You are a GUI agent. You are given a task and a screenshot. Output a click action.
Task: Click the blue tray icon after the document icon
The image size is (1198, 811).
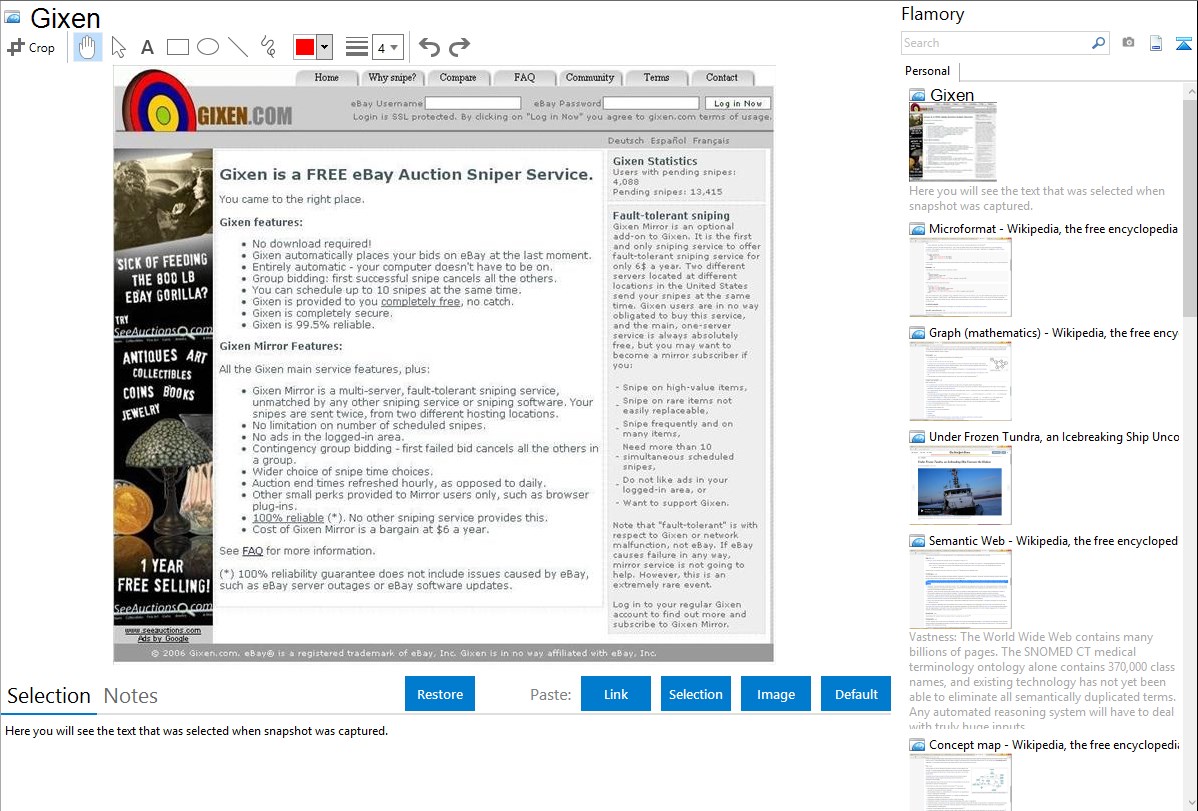(x=1183, y=43)
